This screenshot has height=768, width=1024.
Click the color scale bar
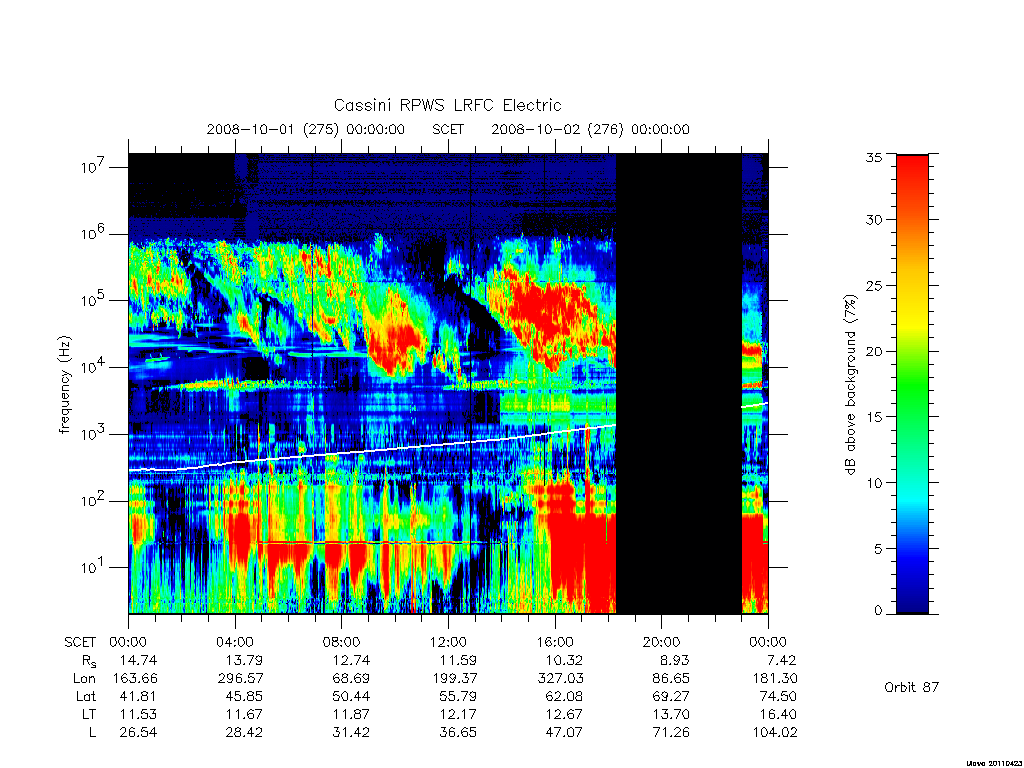point(912,384)
